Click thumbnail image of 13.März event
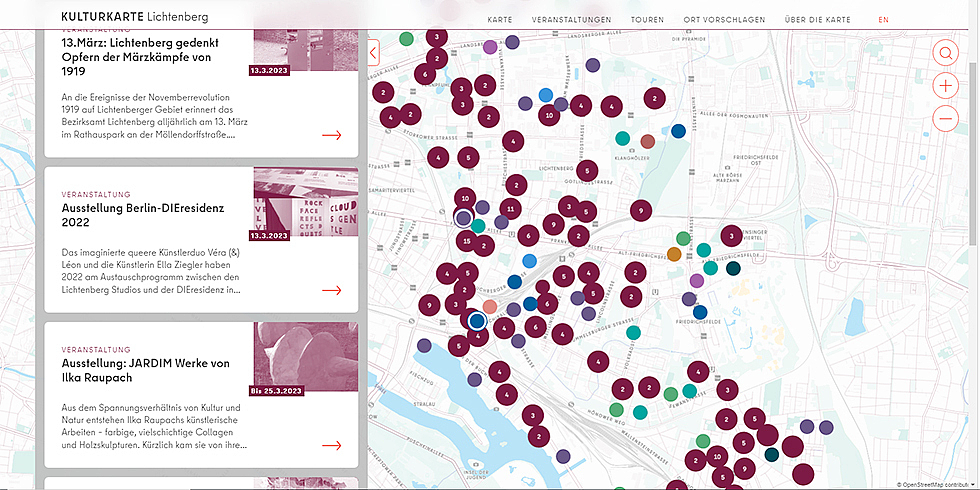 (306, 50)
